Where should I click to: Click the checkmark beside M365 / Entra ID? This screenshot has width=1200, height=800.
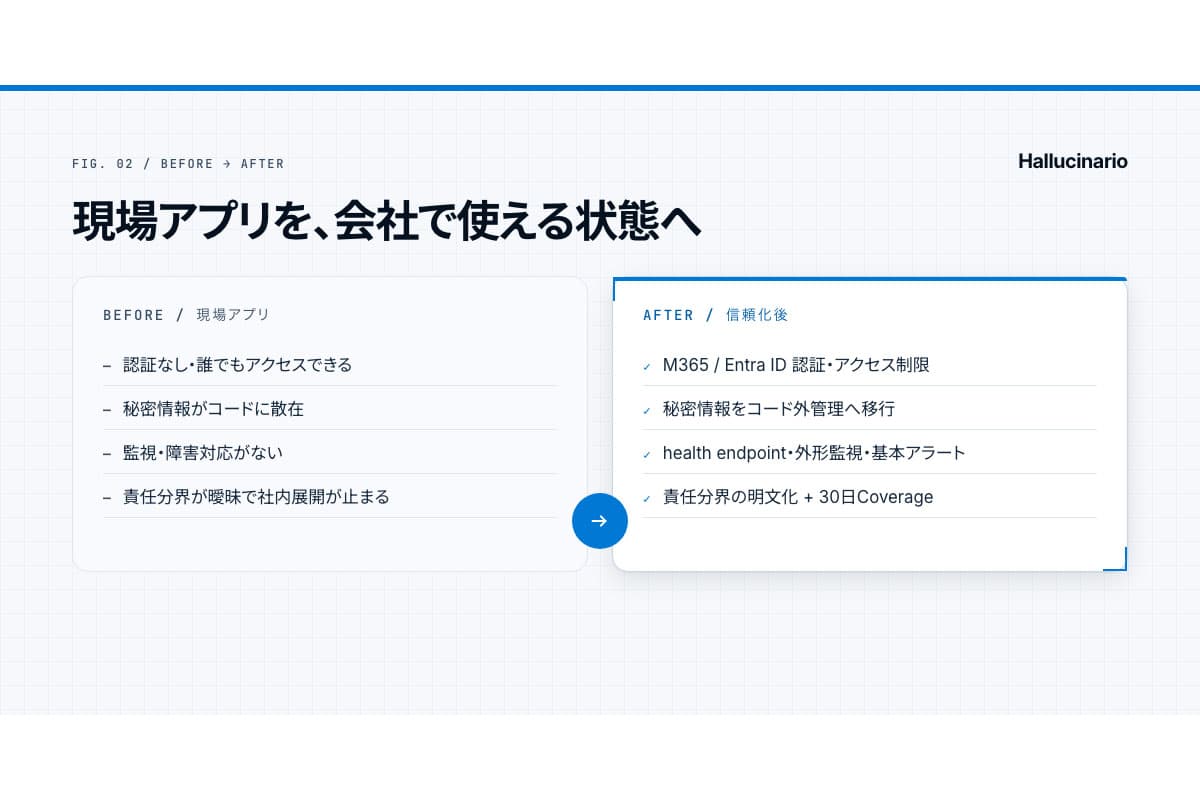pos(647,367)
